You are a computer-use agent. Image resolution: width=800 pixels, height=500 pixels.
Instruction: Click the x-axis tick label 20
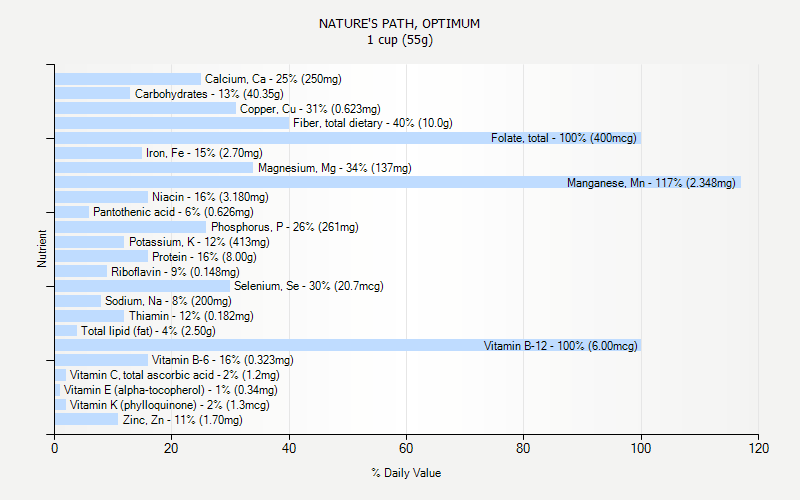[171, 448]
